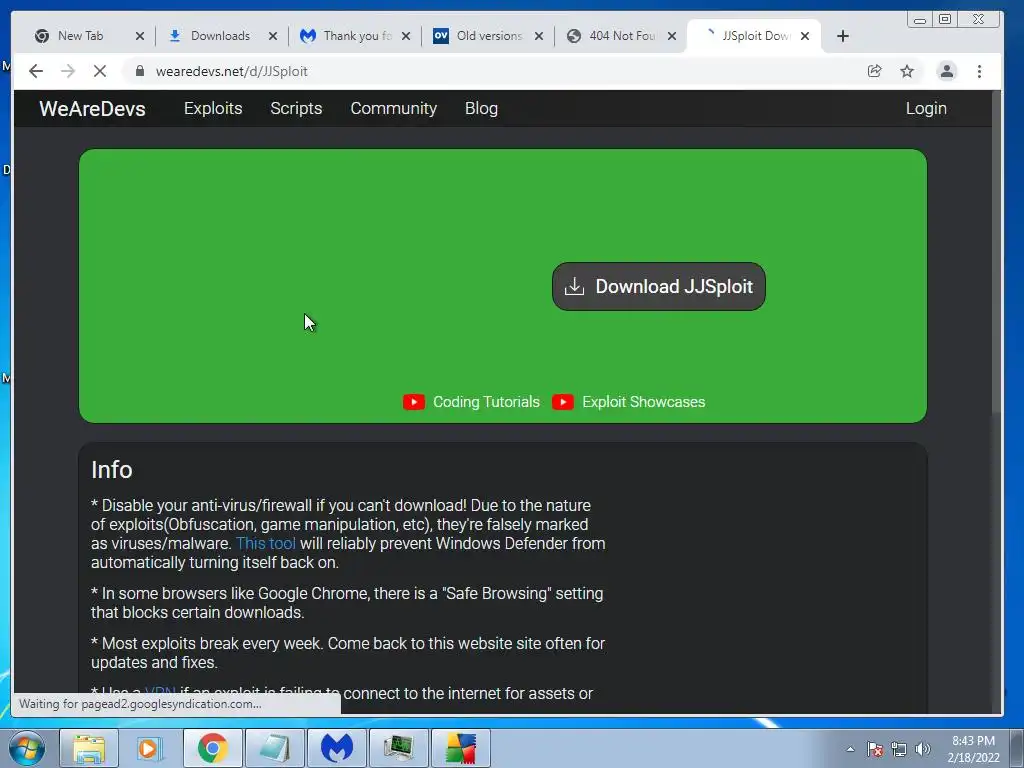The height and width of the screenshot is (768, 1024).
Task: Open Malwarebytes from the taskbar
Action: (x=336, y=748)
